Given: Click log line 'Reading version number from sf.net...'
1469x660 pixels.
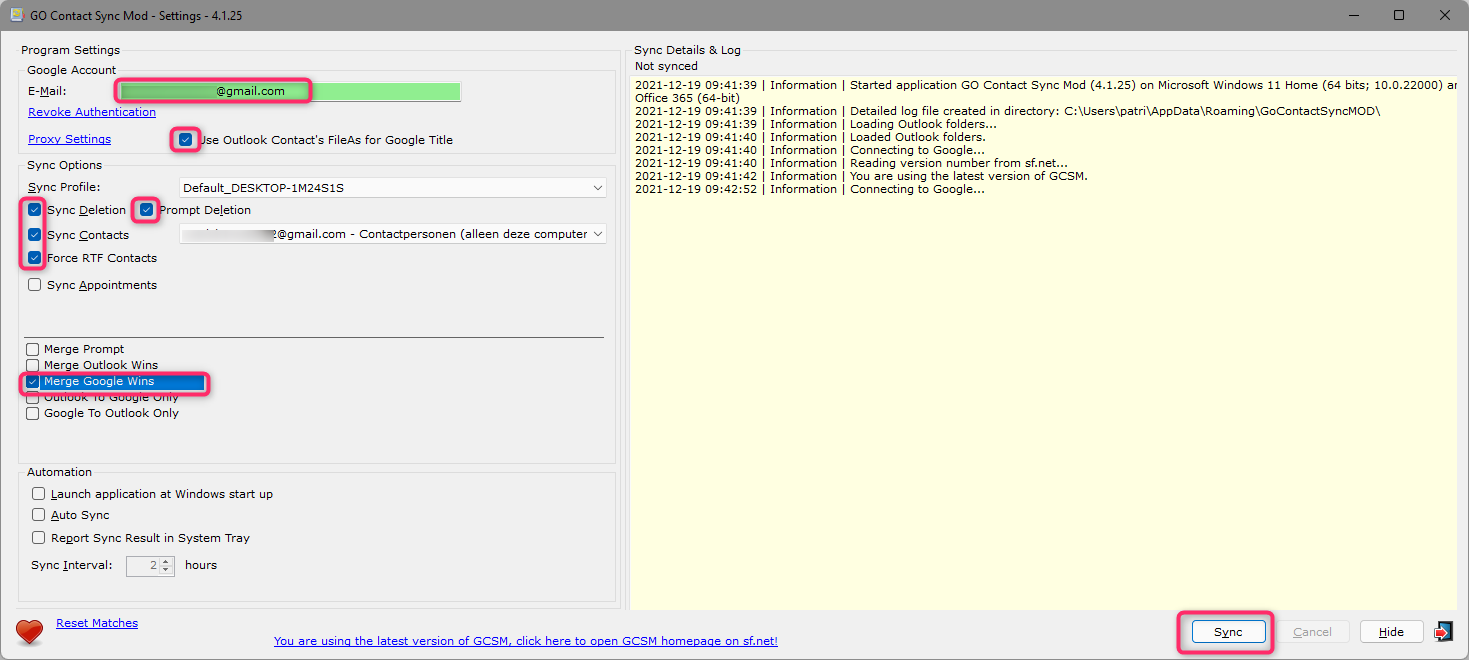Looking at the screenshot, I should (x=852, y=163).
